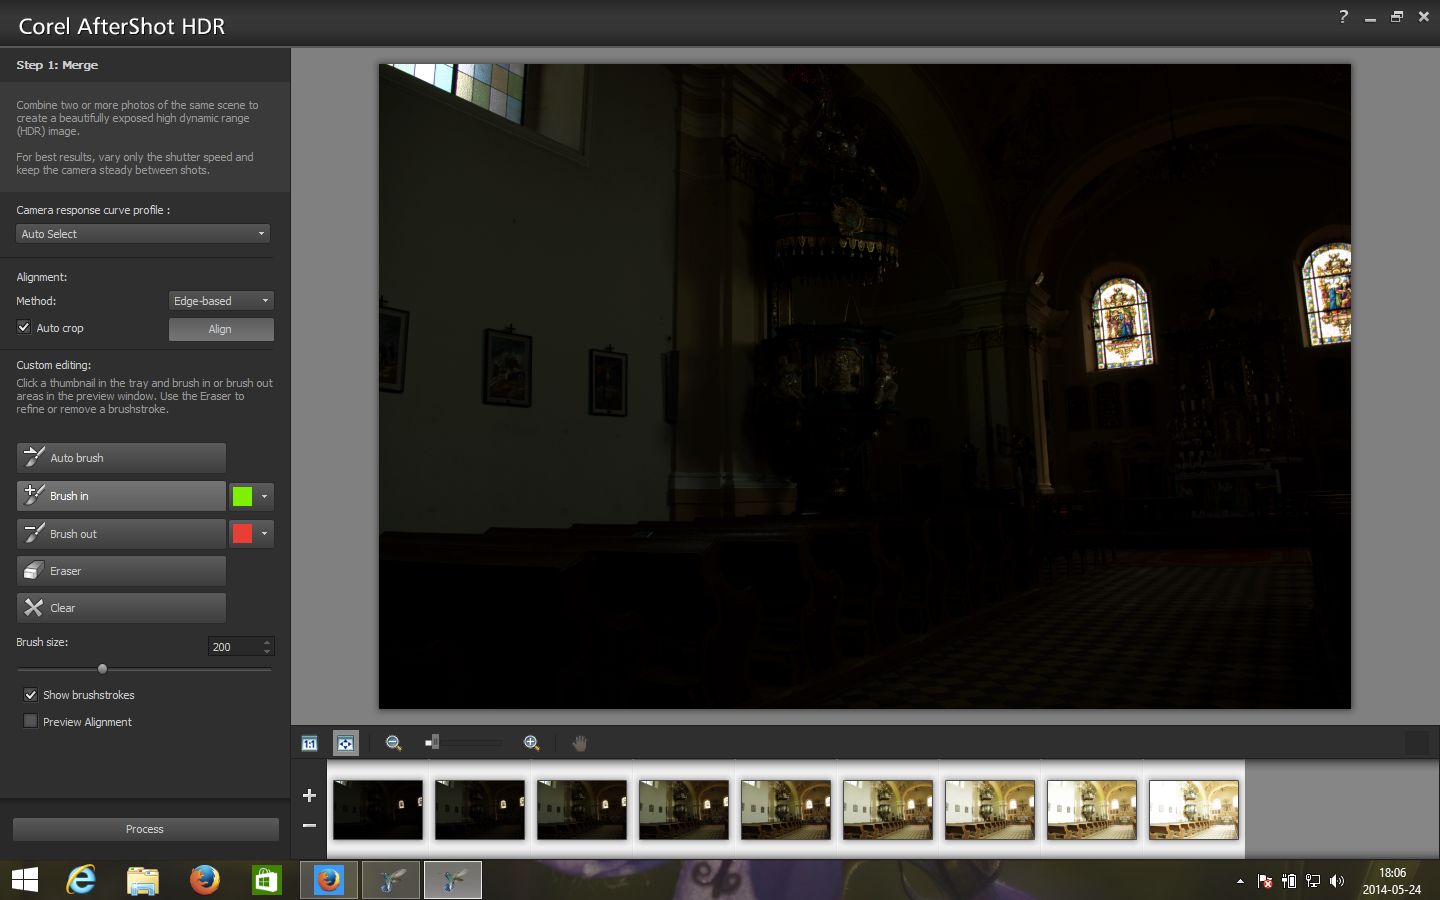This screenshot has height=900, width=1440.
Task: Fit the preview image to window
Action: coord(345,743)
